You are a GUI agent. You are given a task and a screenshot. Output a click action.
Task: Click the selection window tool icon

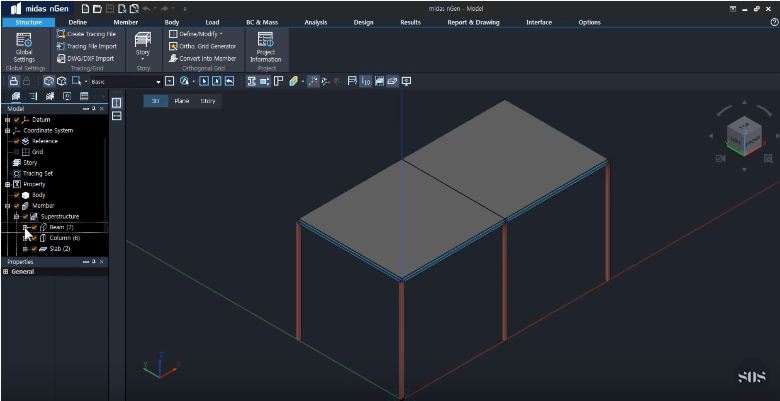tap(76, 81)
